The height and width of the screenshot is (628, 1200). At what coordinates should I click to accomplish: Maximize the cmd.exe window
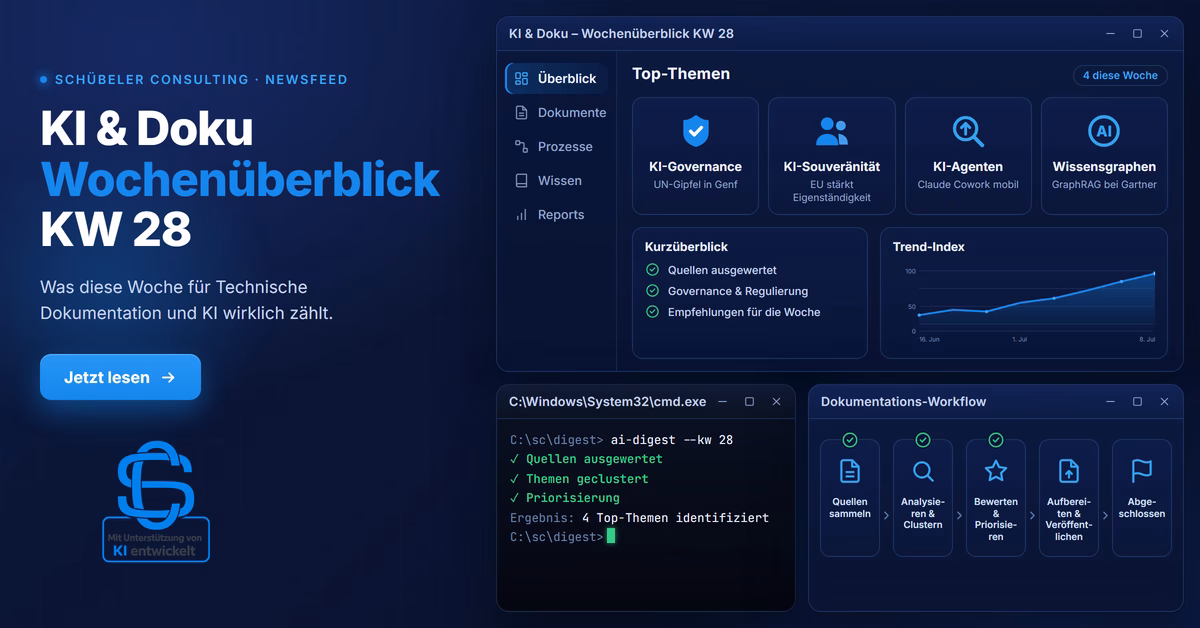point(749,402)
